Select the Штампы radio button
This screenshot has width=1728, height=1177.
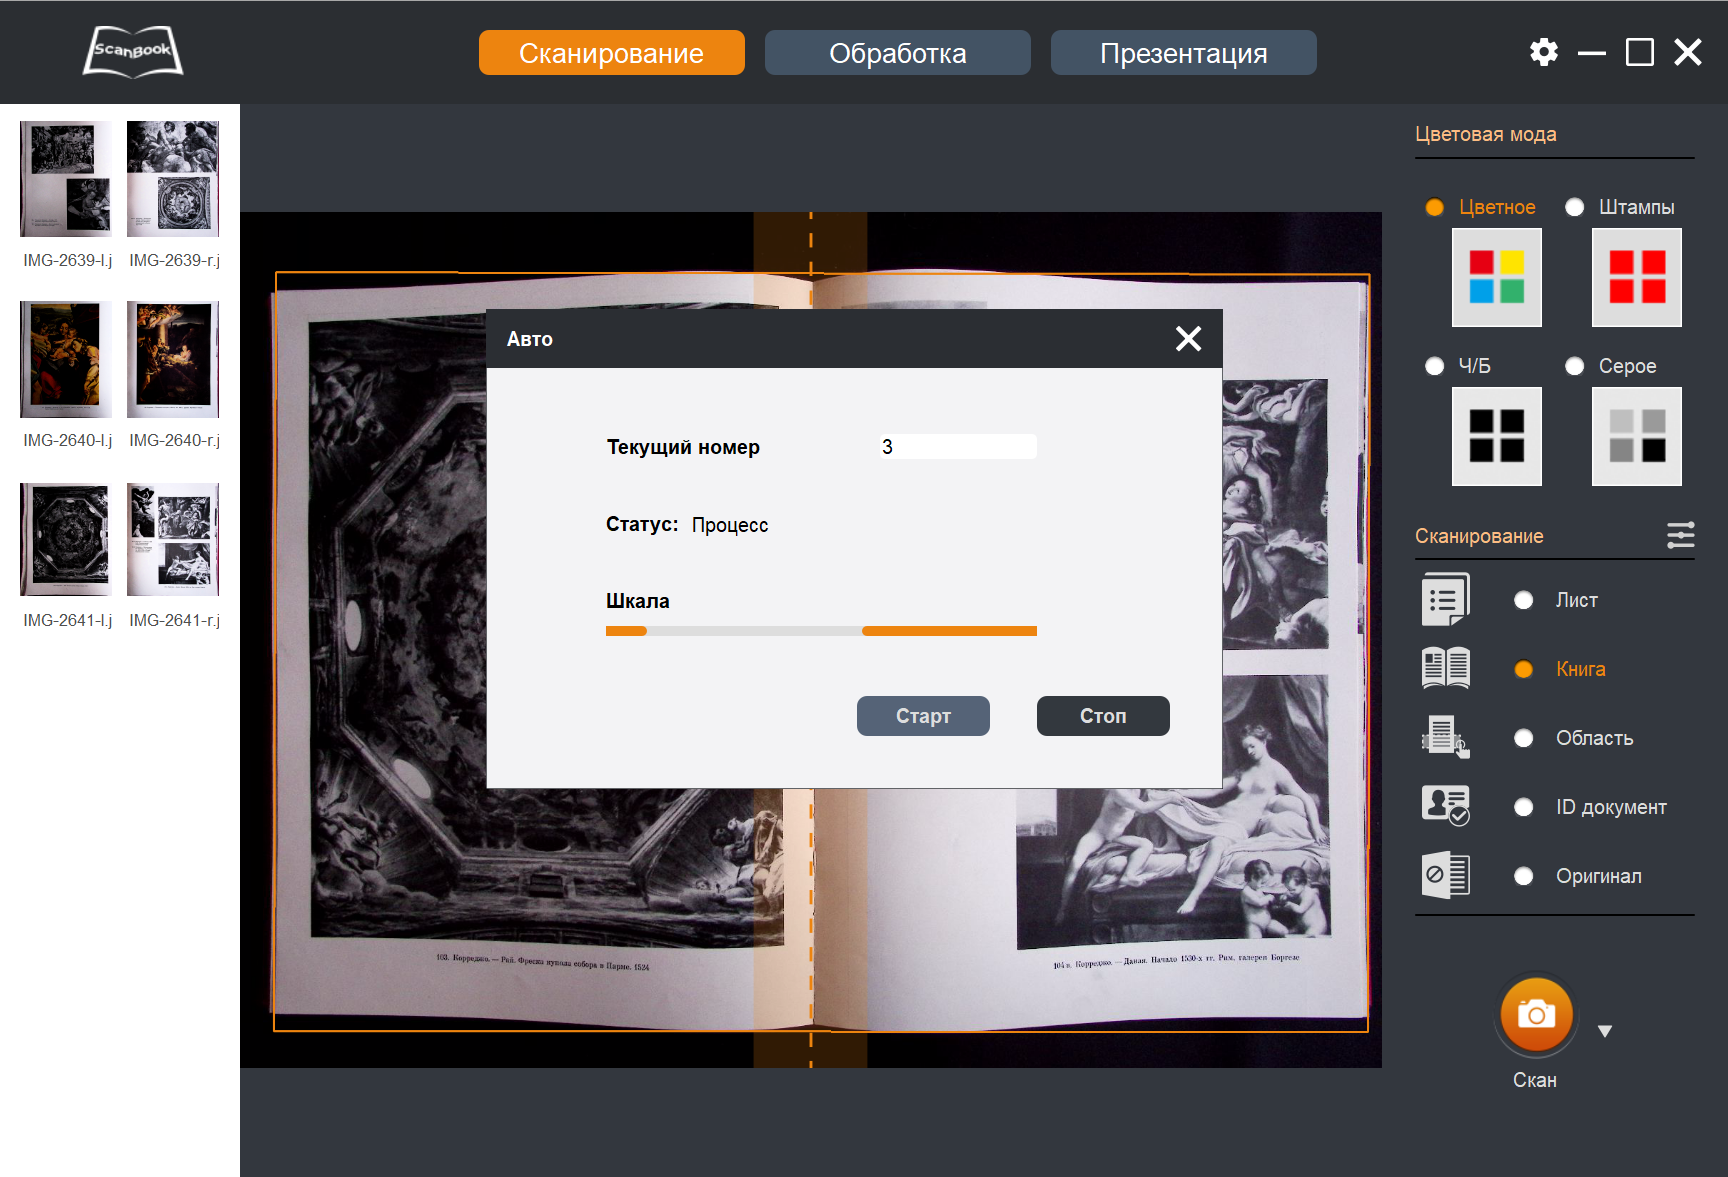coord(1574,207)
